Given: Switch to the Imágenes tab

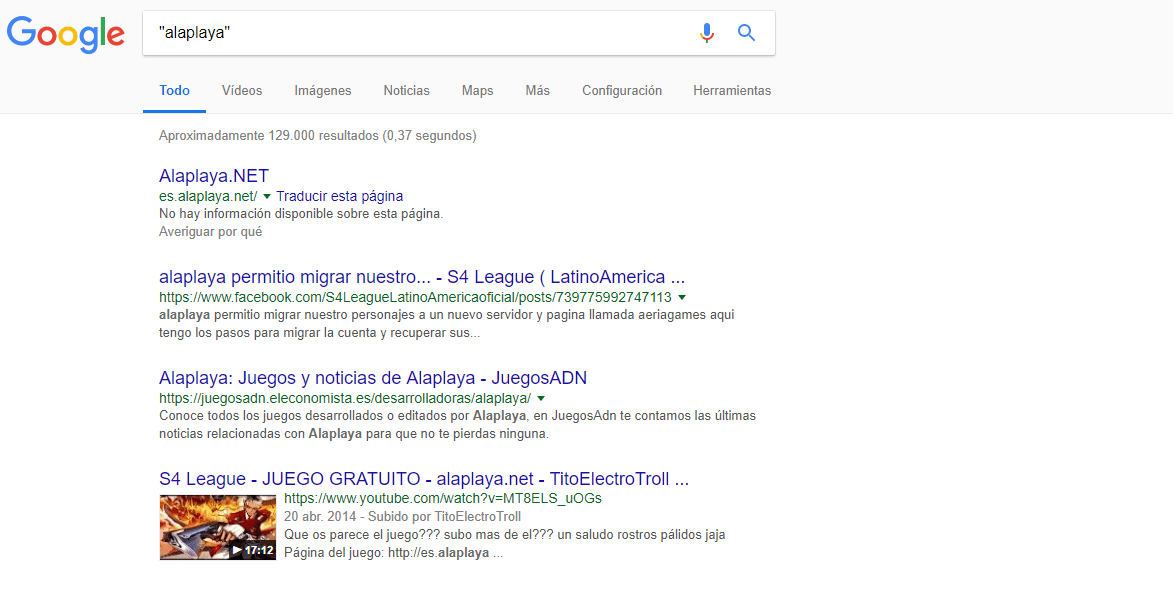Looking at the screenshot, I should pyautogui.click(x=322, y=90).
